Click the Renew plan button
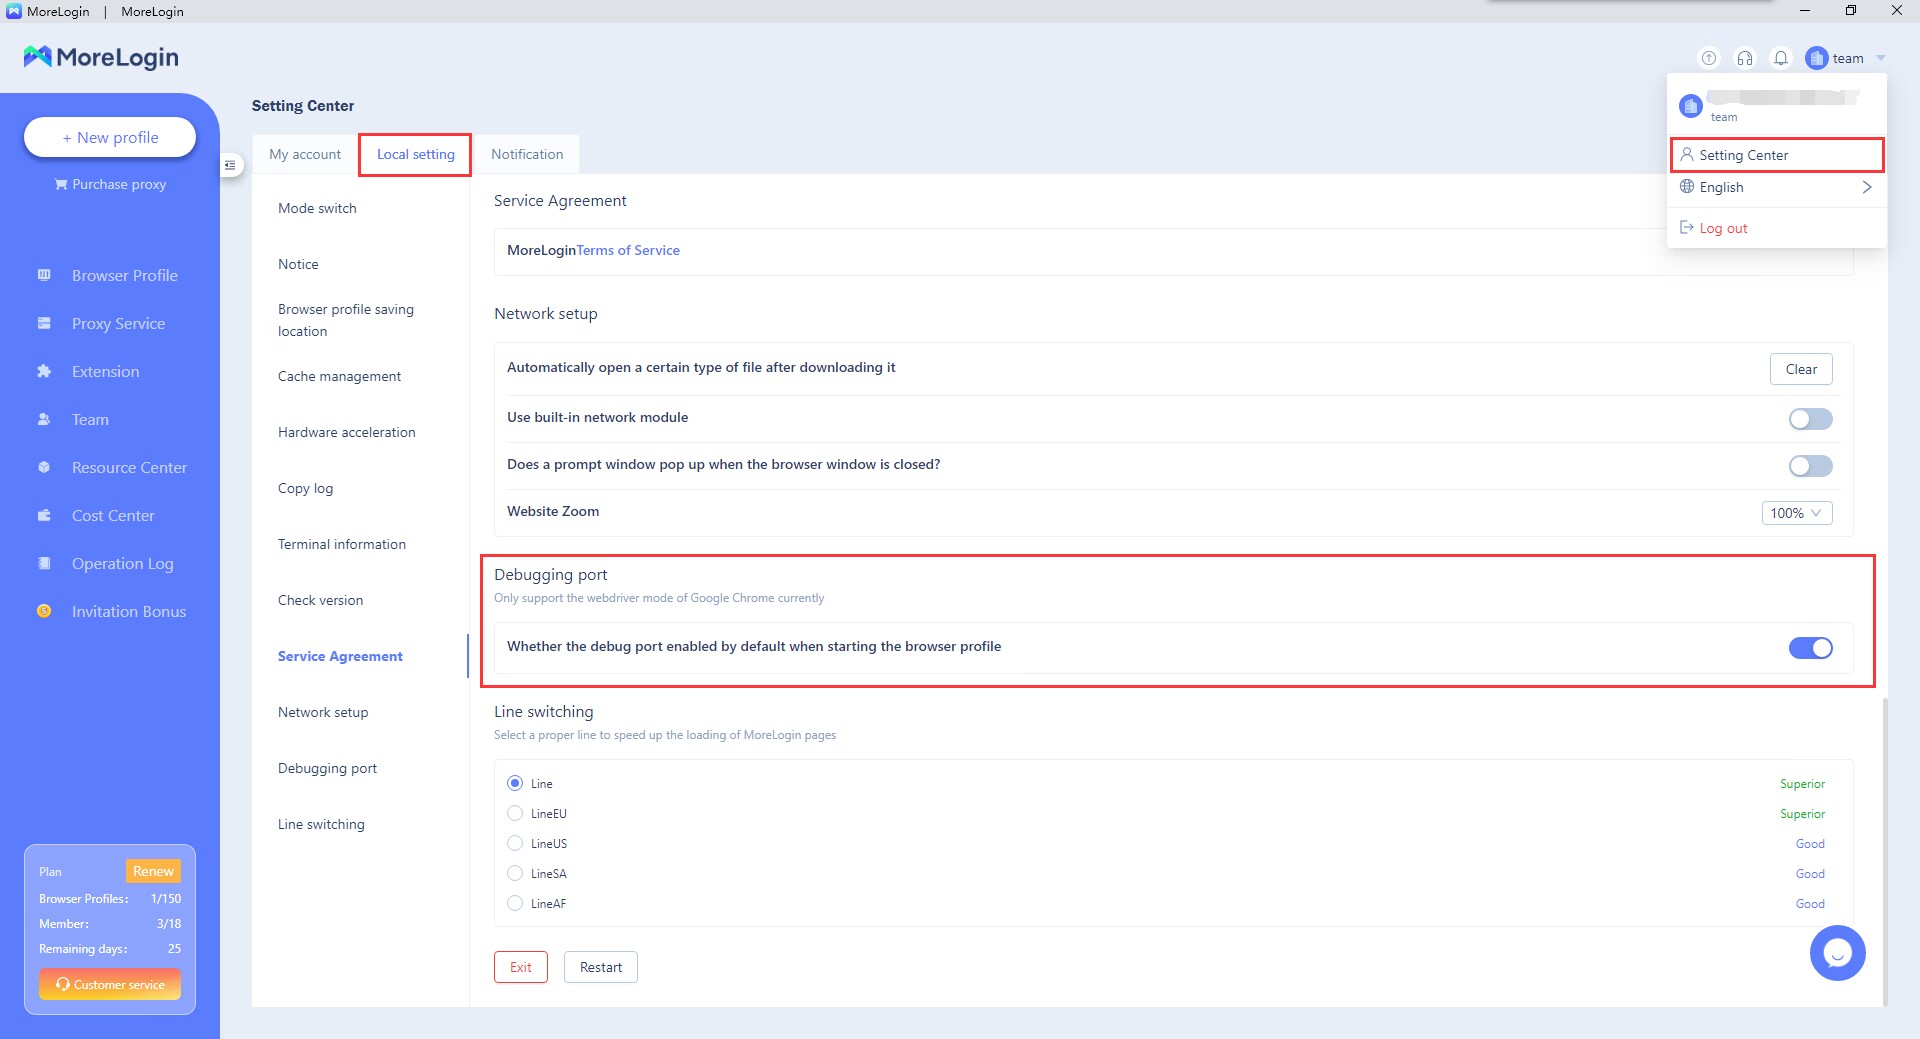 tap(153, 871)
